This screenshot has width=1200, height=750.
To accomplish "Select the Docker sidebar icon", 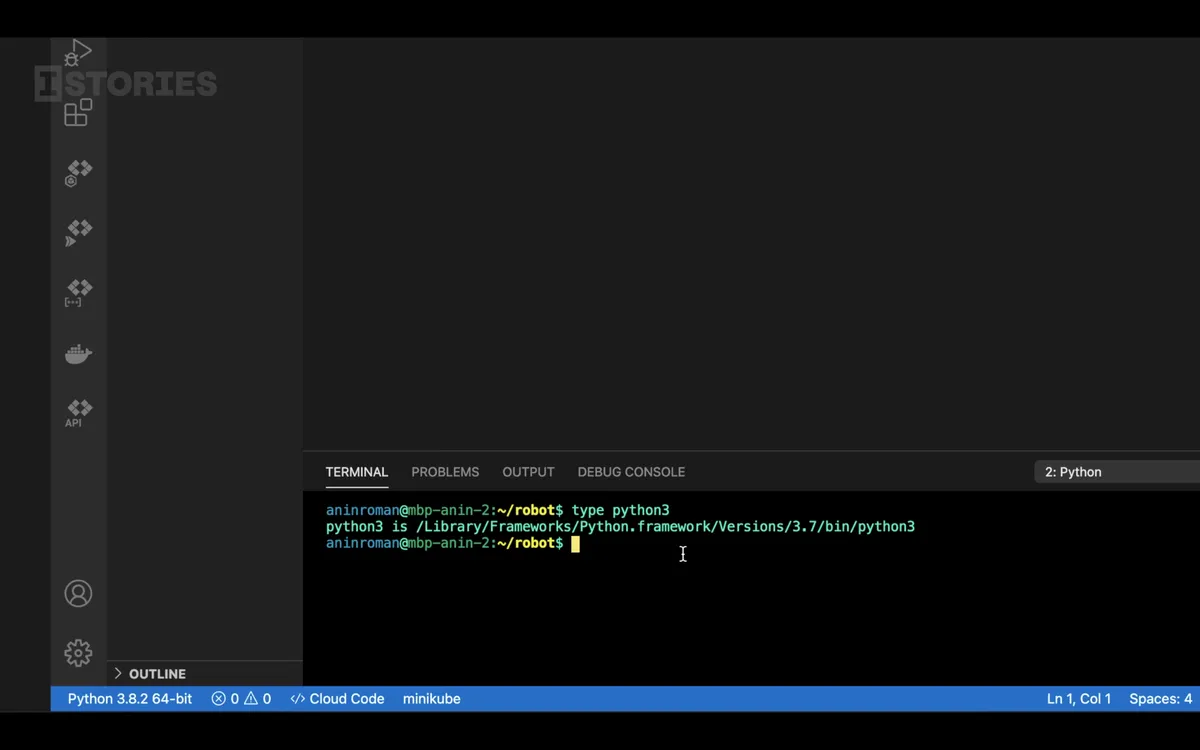I will [78, 353].
